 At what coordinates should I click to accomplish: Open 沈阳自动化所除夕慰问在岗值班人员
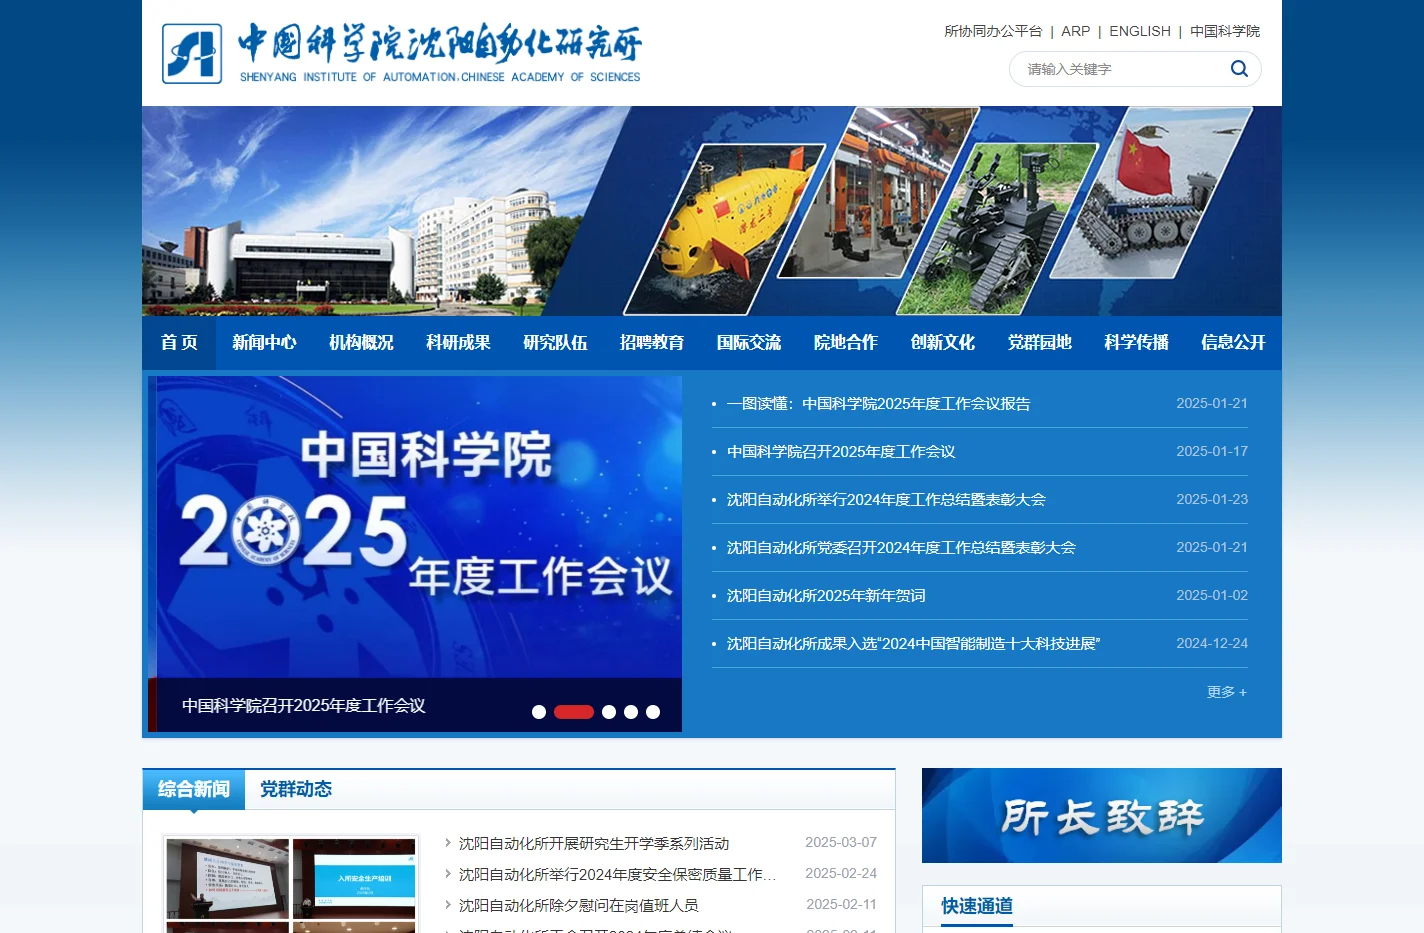578,905
